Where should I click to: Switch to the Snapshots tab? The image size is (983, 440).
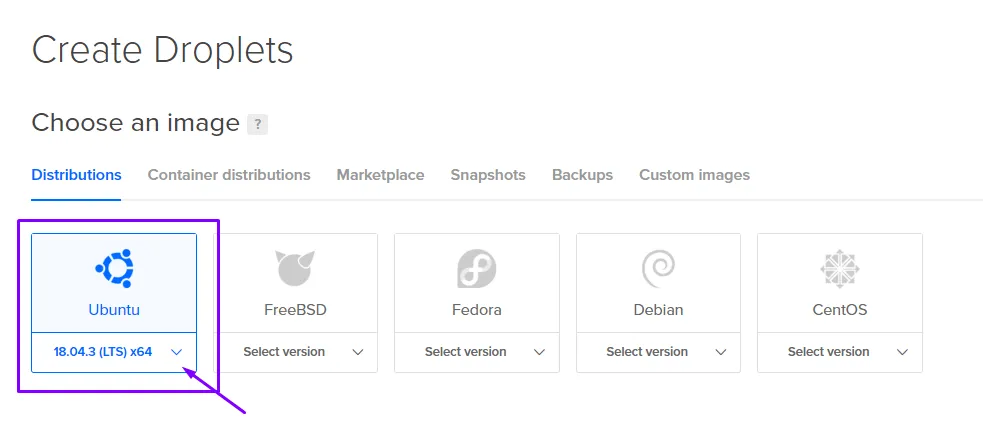[x=488, y=175]
